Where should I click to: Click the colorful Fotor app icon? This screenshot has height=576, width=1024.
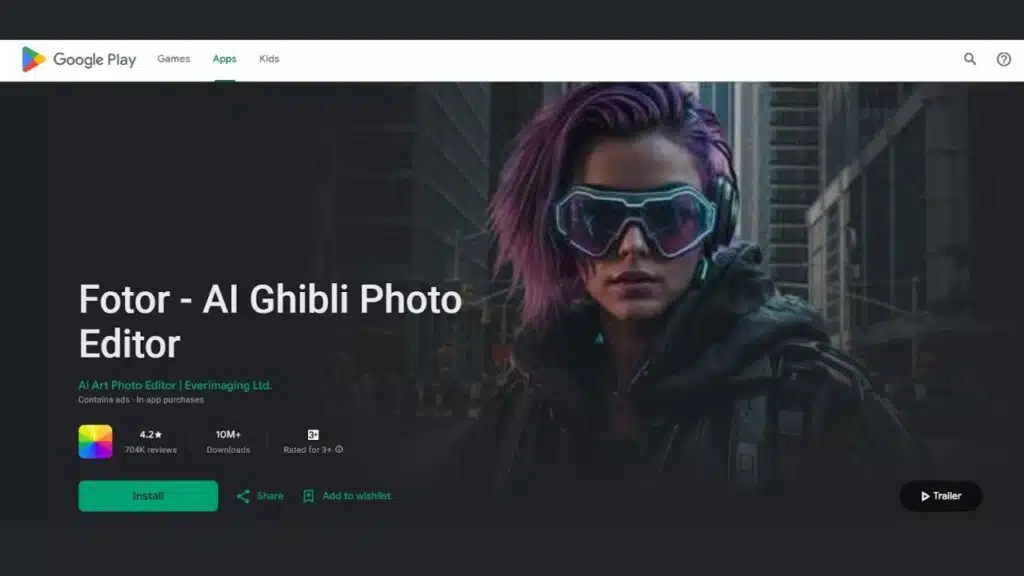click(x=96, y=441)
